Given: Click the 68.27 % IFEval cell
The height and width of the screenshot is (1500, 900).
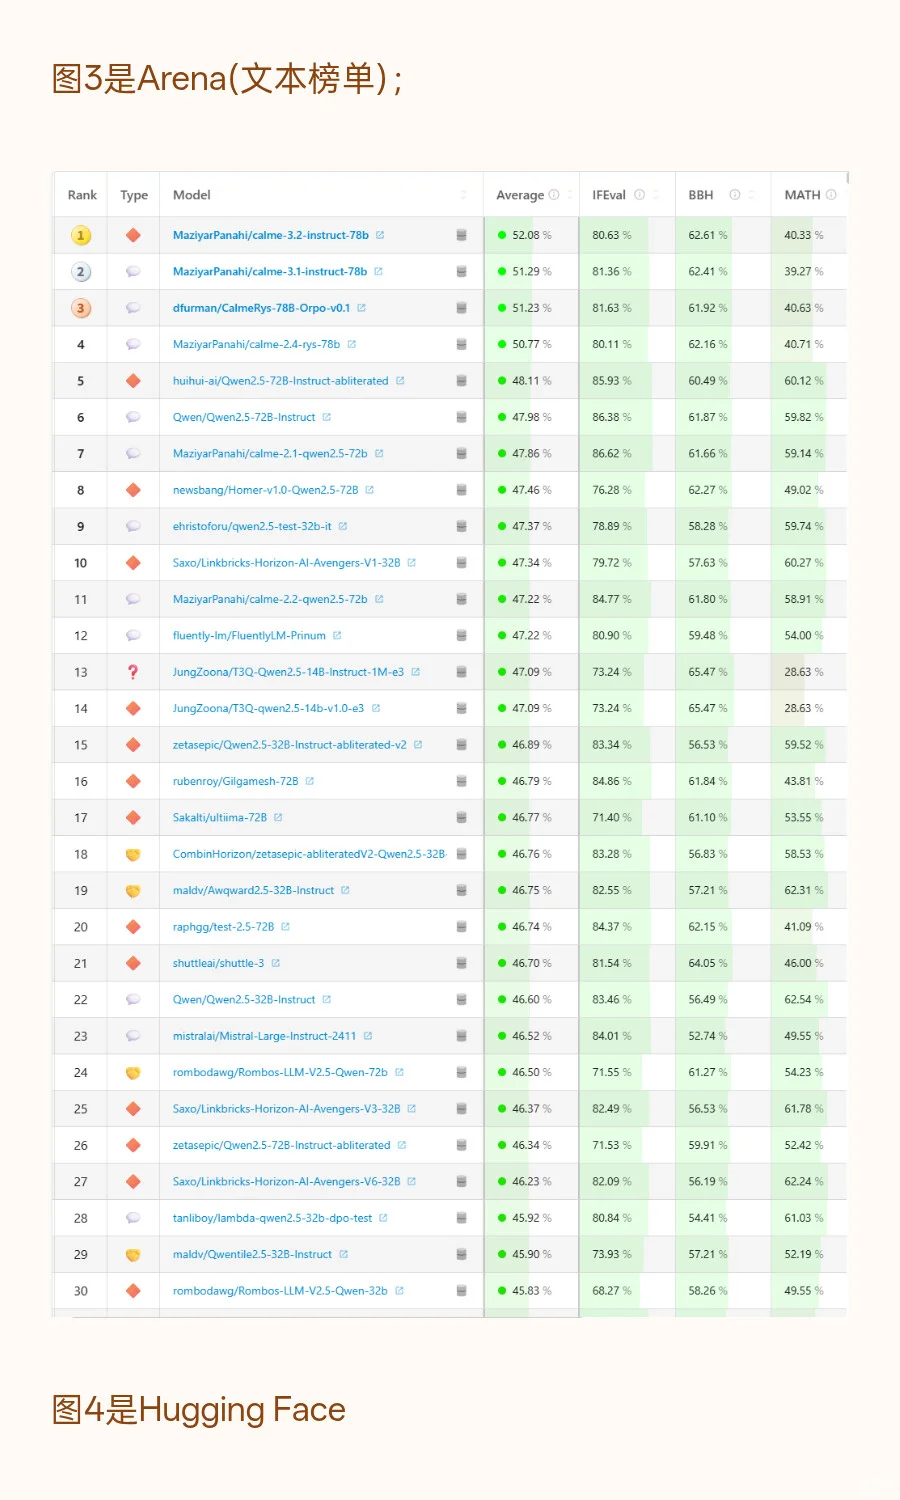Looking at the screenshot, I should point(627,1291).
